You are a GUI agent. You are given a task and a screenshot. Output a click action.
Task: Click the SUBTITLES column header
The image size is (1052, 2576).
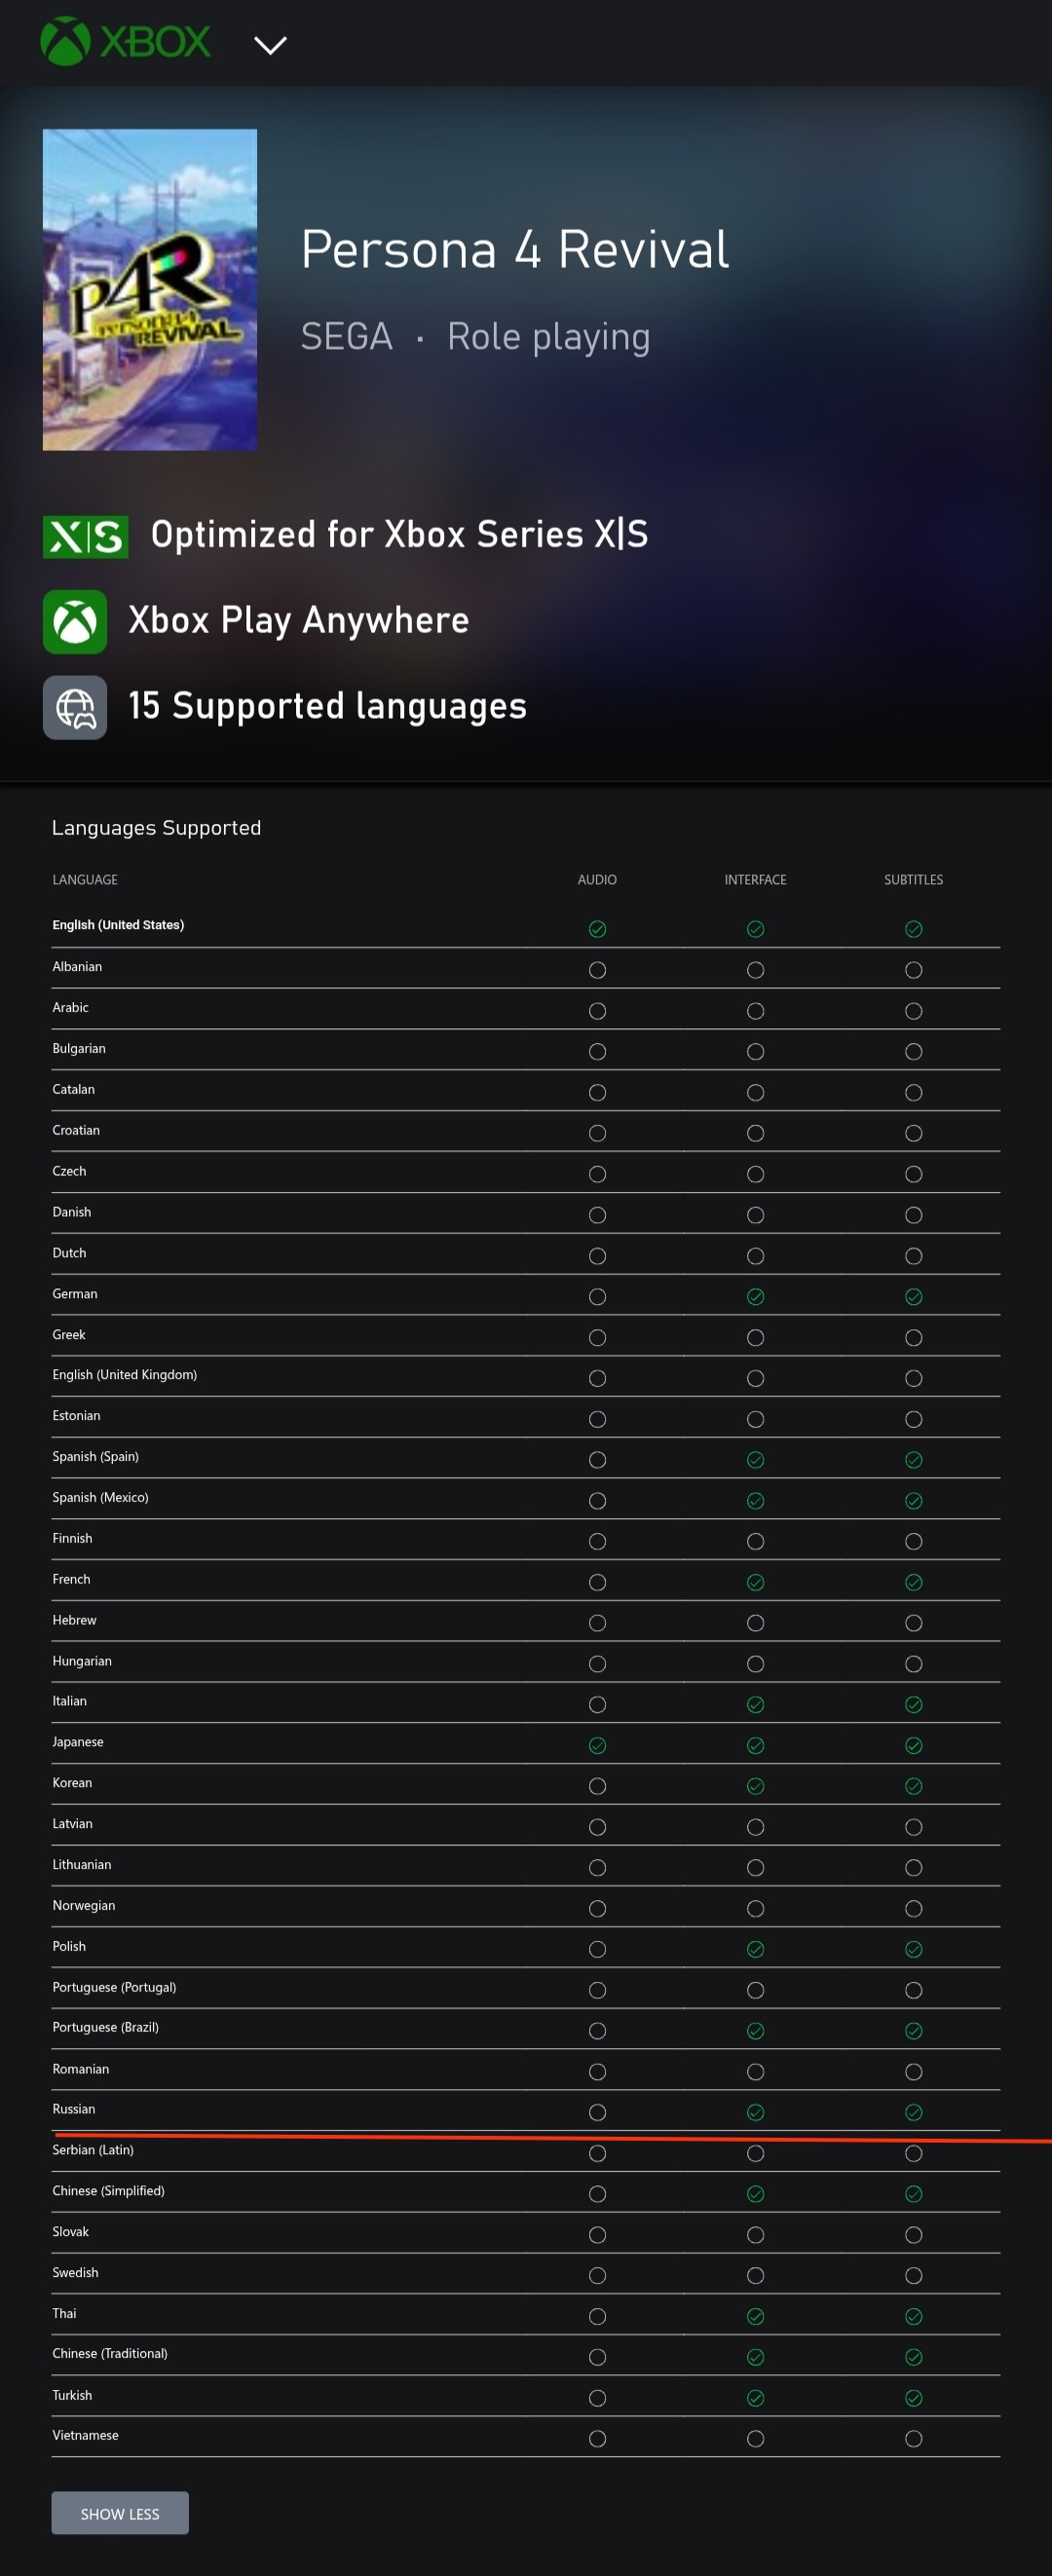pyautogui.click(x=913, y=880)
